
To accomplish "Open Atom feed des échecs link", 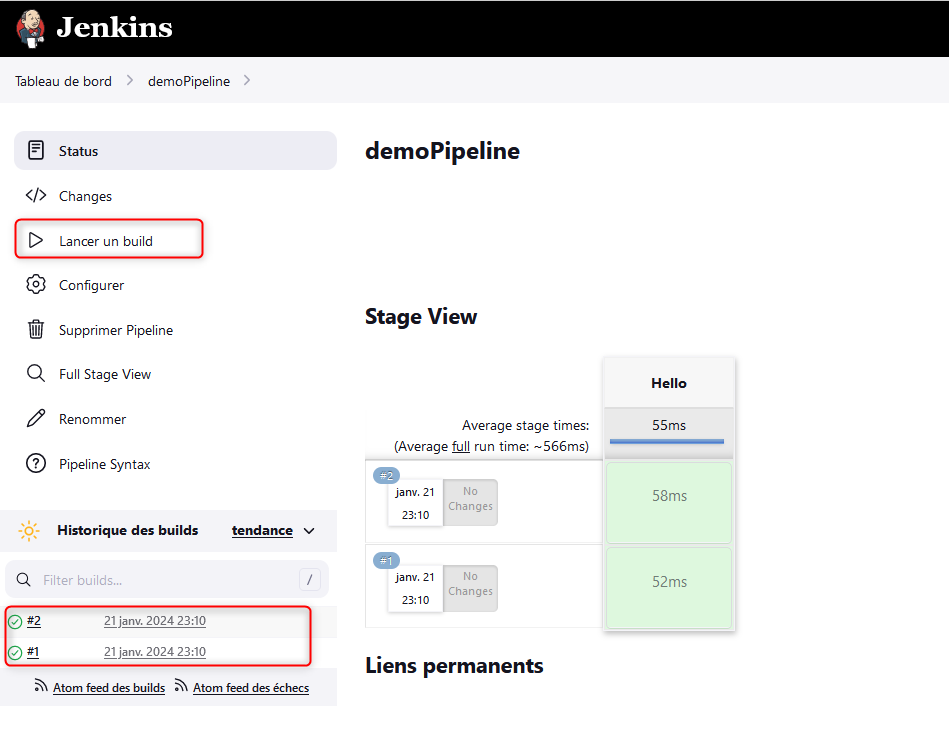I will [251, 687].
